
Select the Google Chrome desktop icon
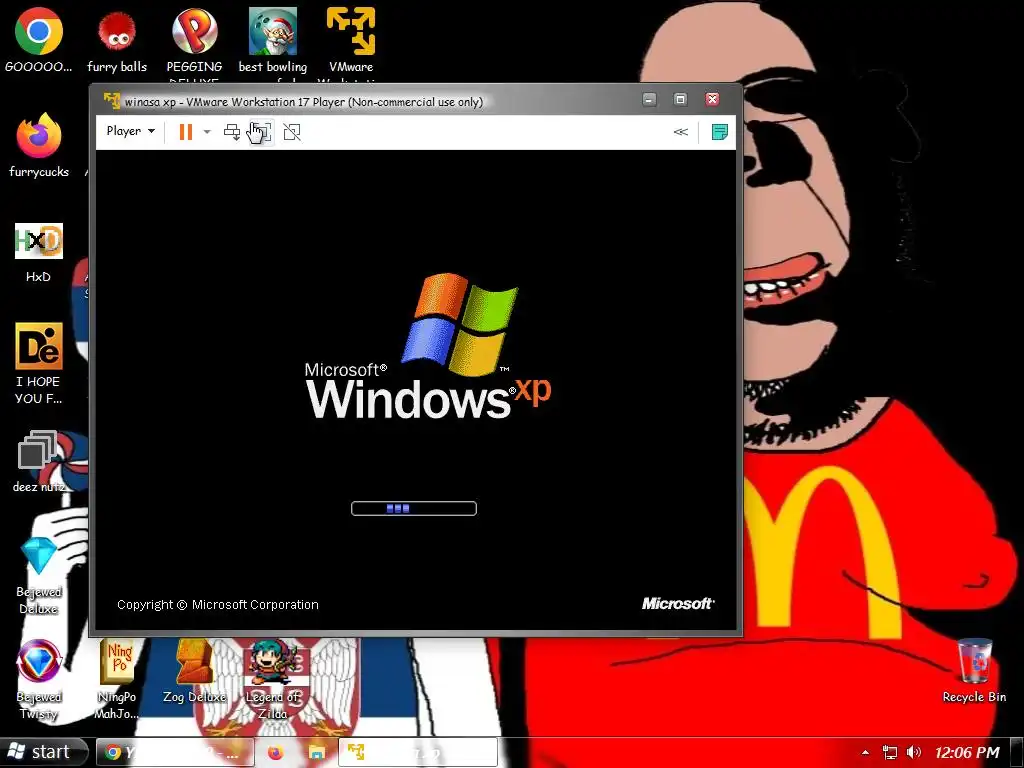coord(39,39)
